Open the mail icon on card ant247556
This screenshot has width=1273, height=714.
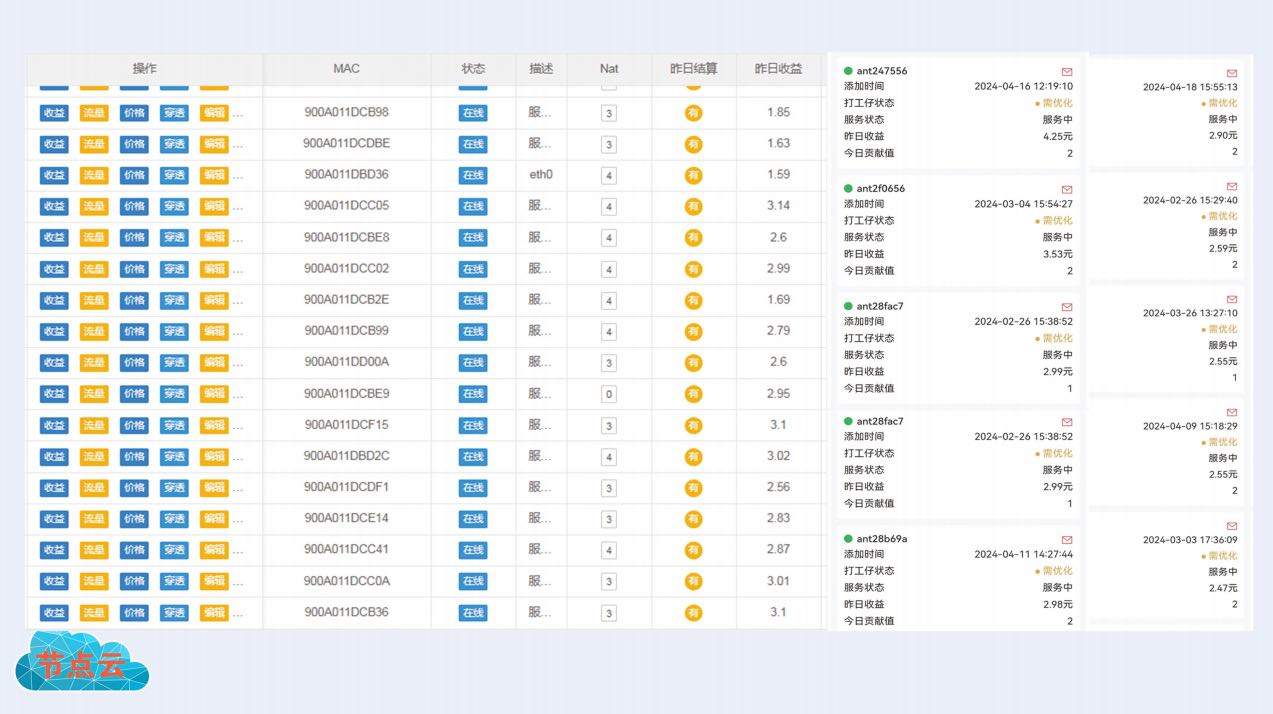[x=1067, y=72]
